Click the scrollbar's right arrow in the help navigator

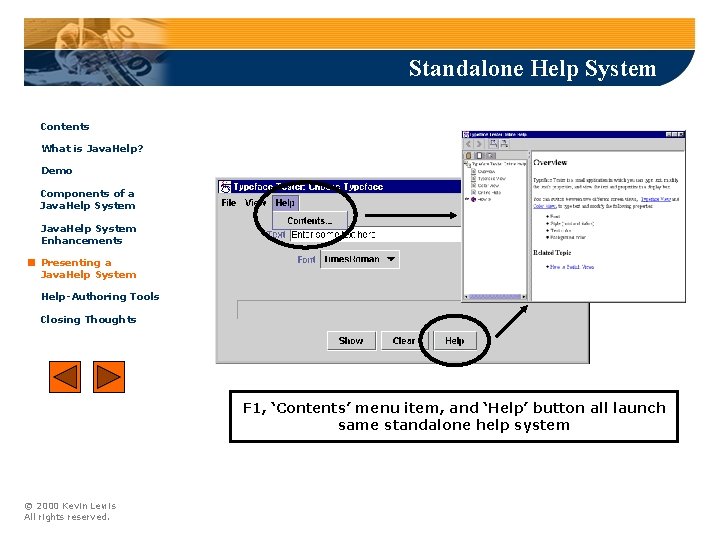pos(524,297)
